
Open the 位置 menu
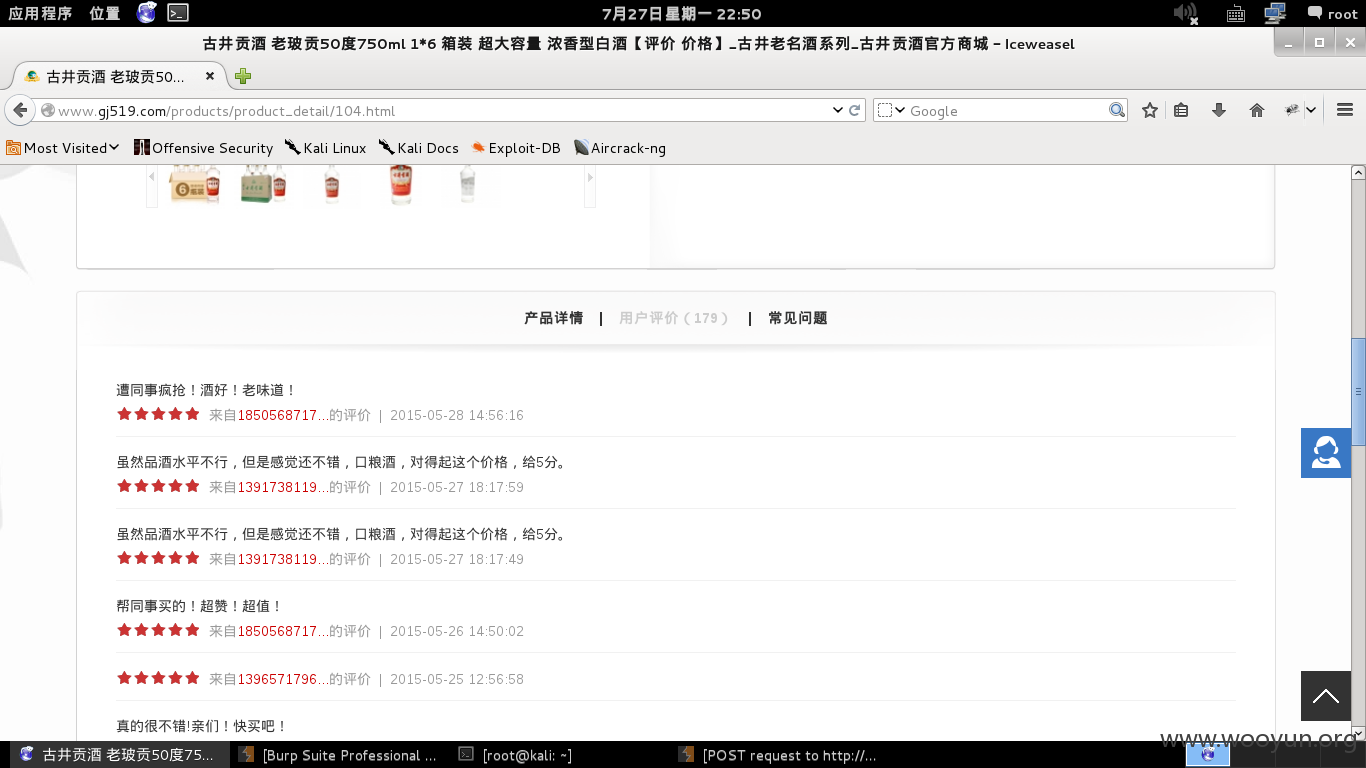[105, 13]
